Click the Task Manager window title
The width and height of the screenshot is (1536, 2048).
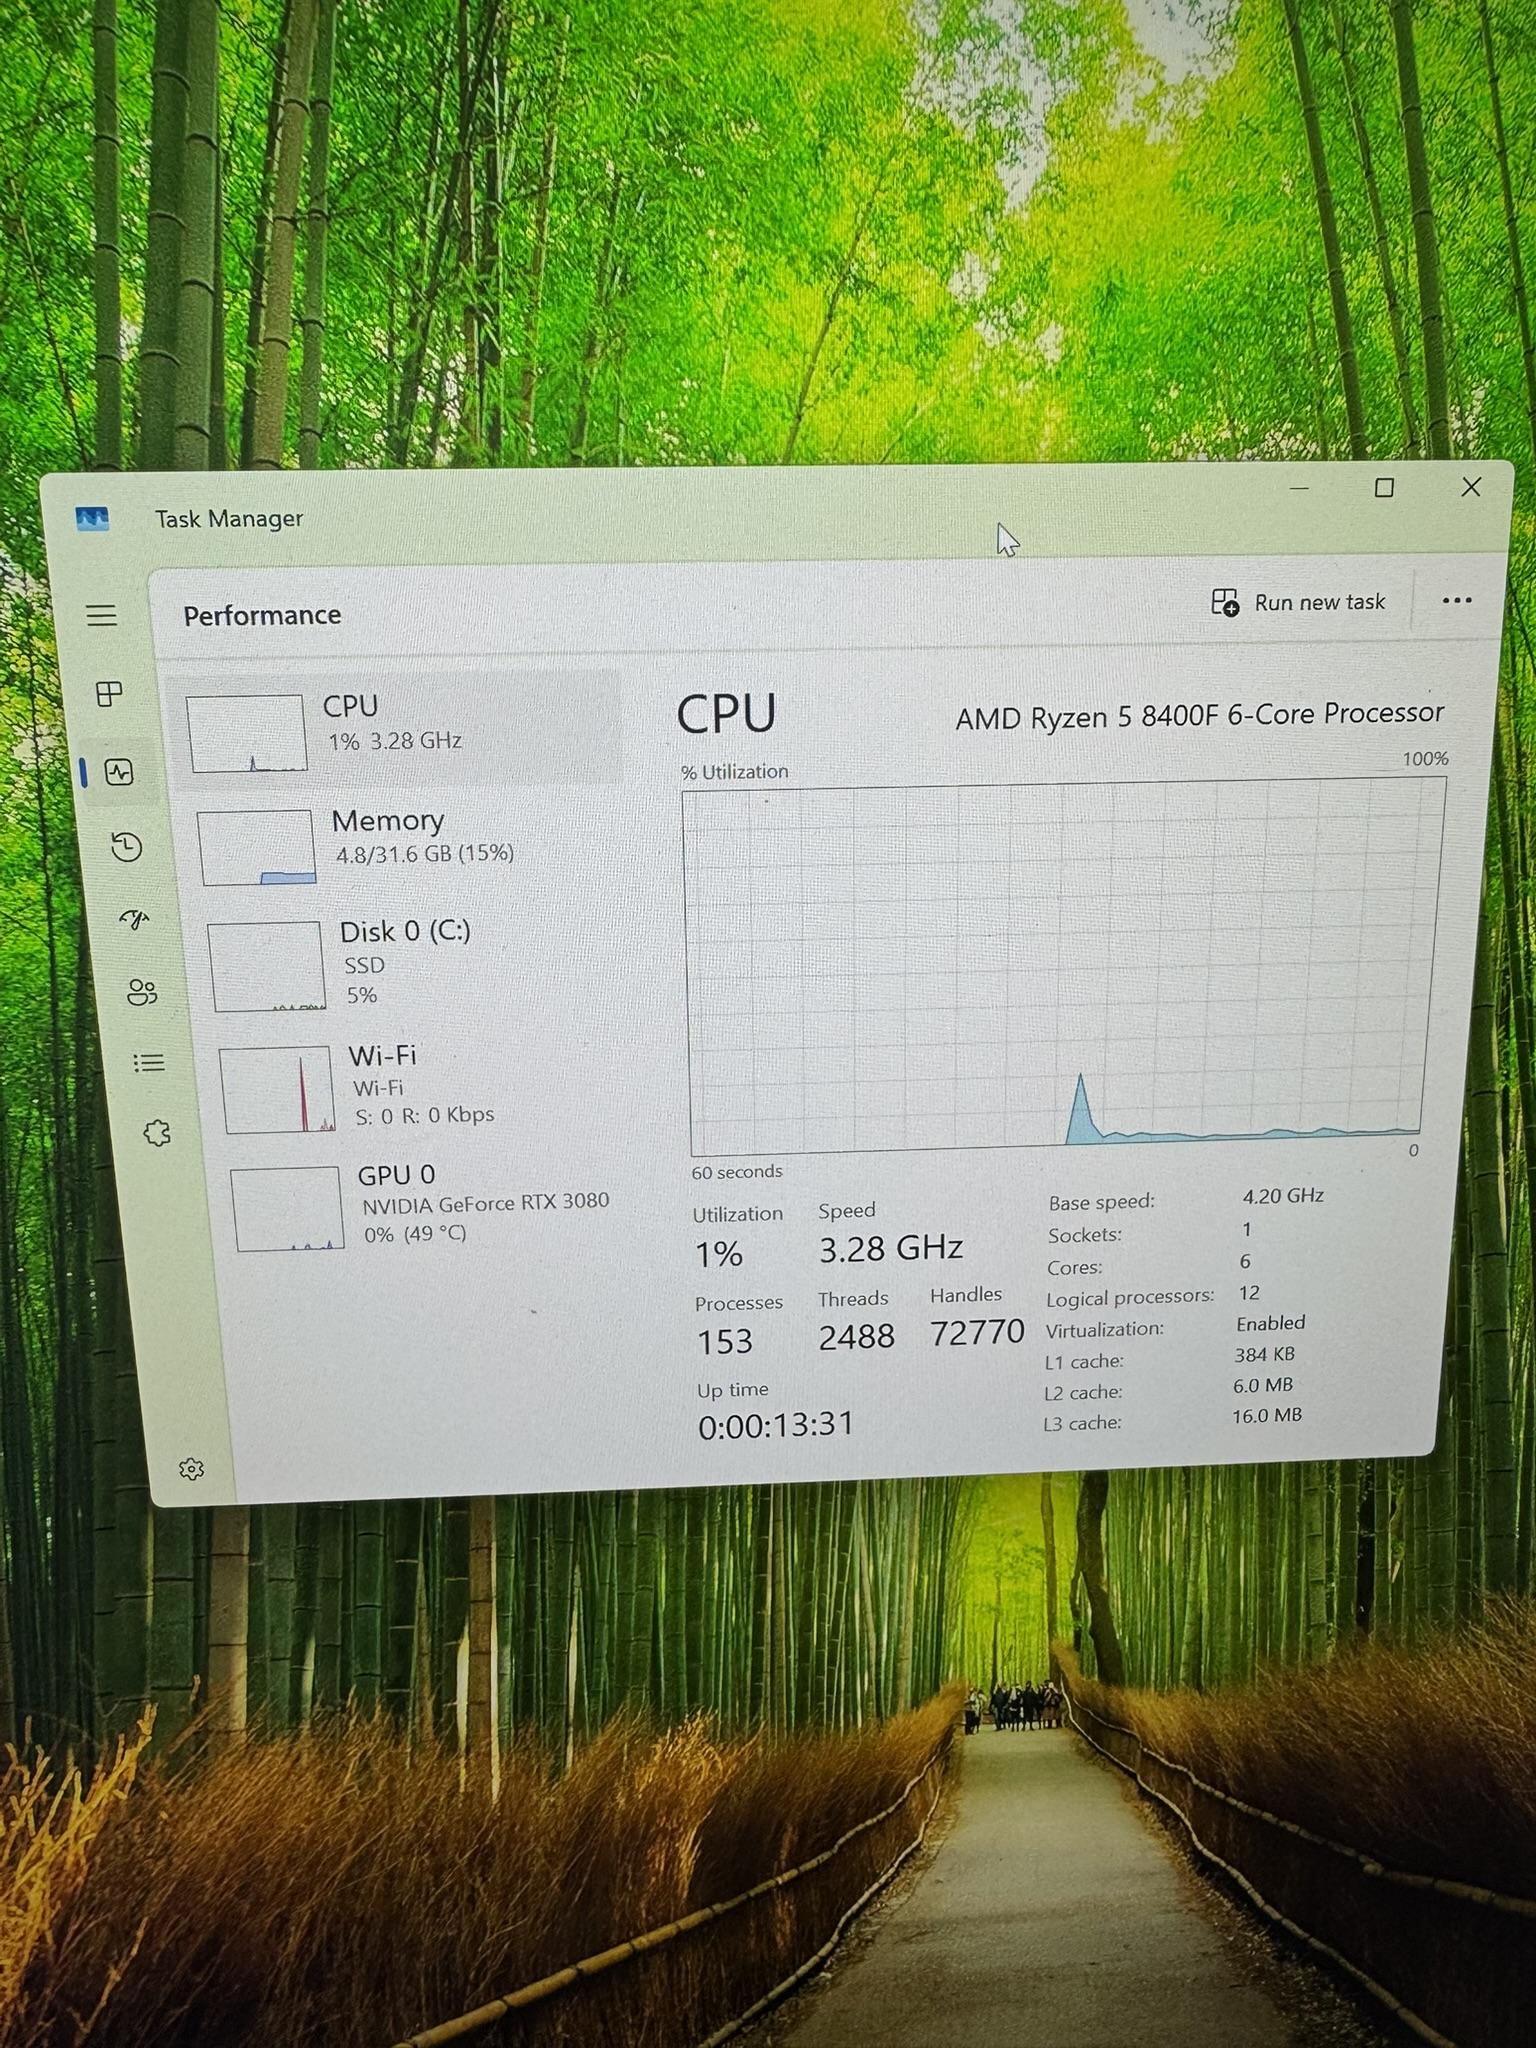pyautogui.click(x=228, y=518)
